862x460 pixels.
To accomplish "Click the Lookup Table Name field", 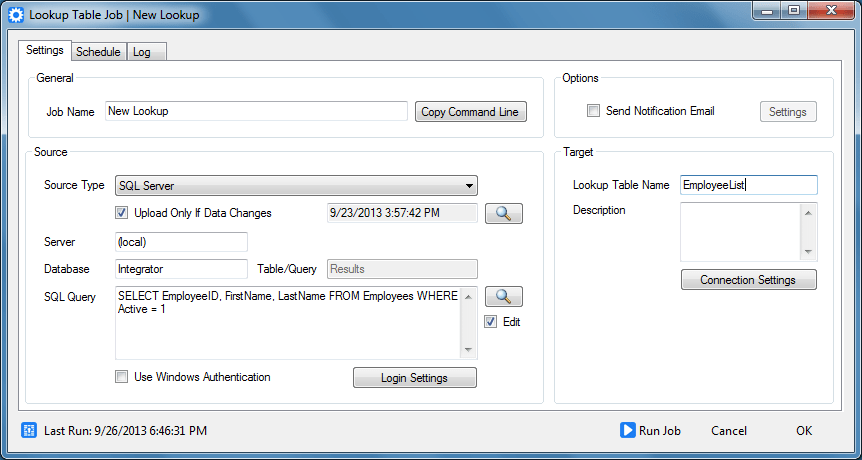I will pos(749,185).
